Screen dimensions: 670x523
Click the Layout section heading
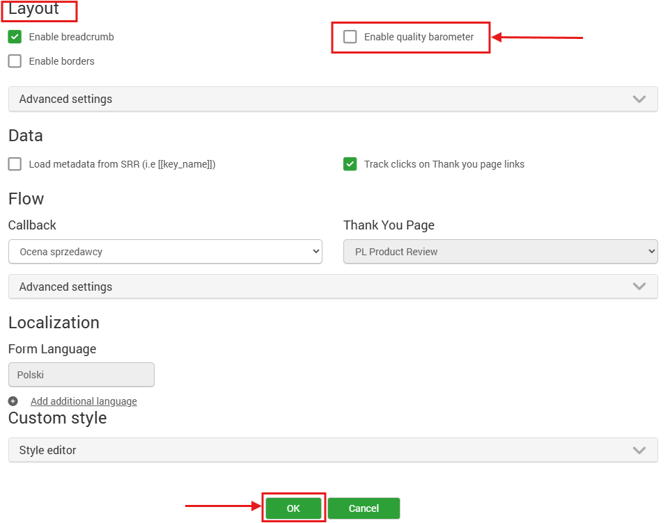(x=35, y=9)
